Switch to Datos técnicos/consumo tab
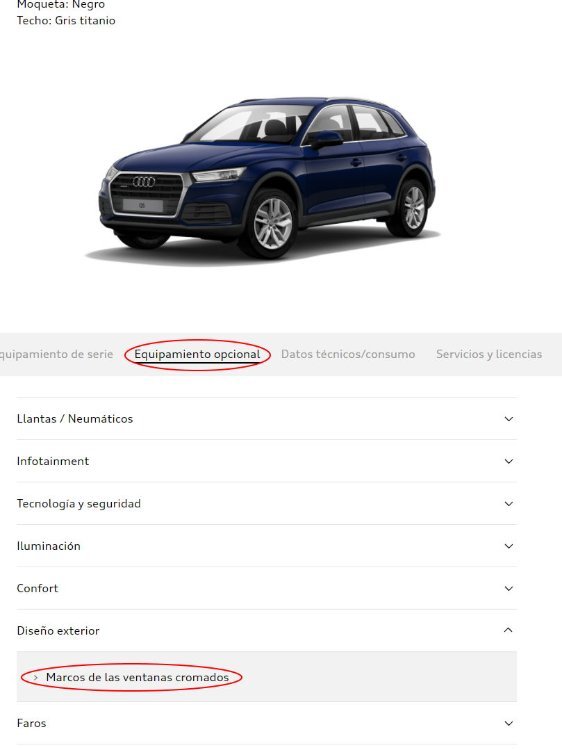 [x=348, y=354]
